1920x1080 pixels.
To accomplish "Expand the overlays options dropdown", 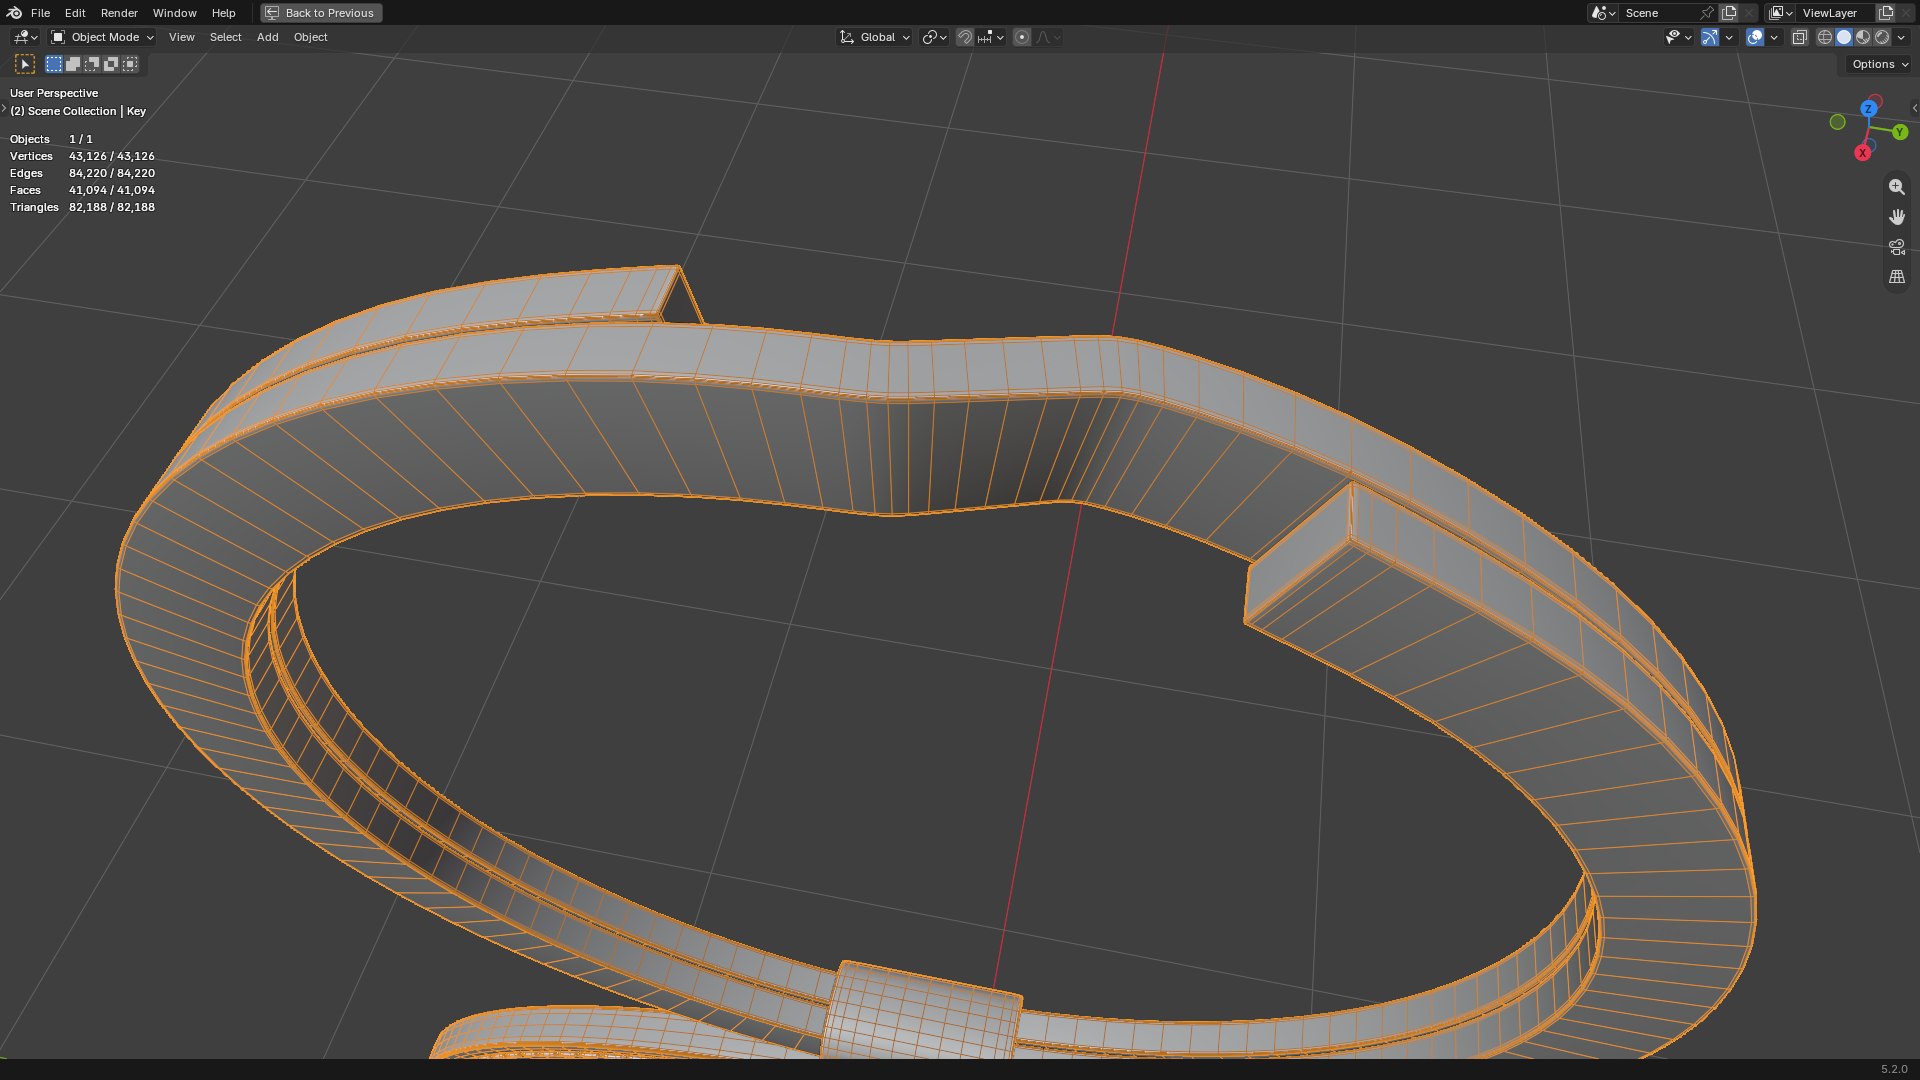I will pos(1774,37).
